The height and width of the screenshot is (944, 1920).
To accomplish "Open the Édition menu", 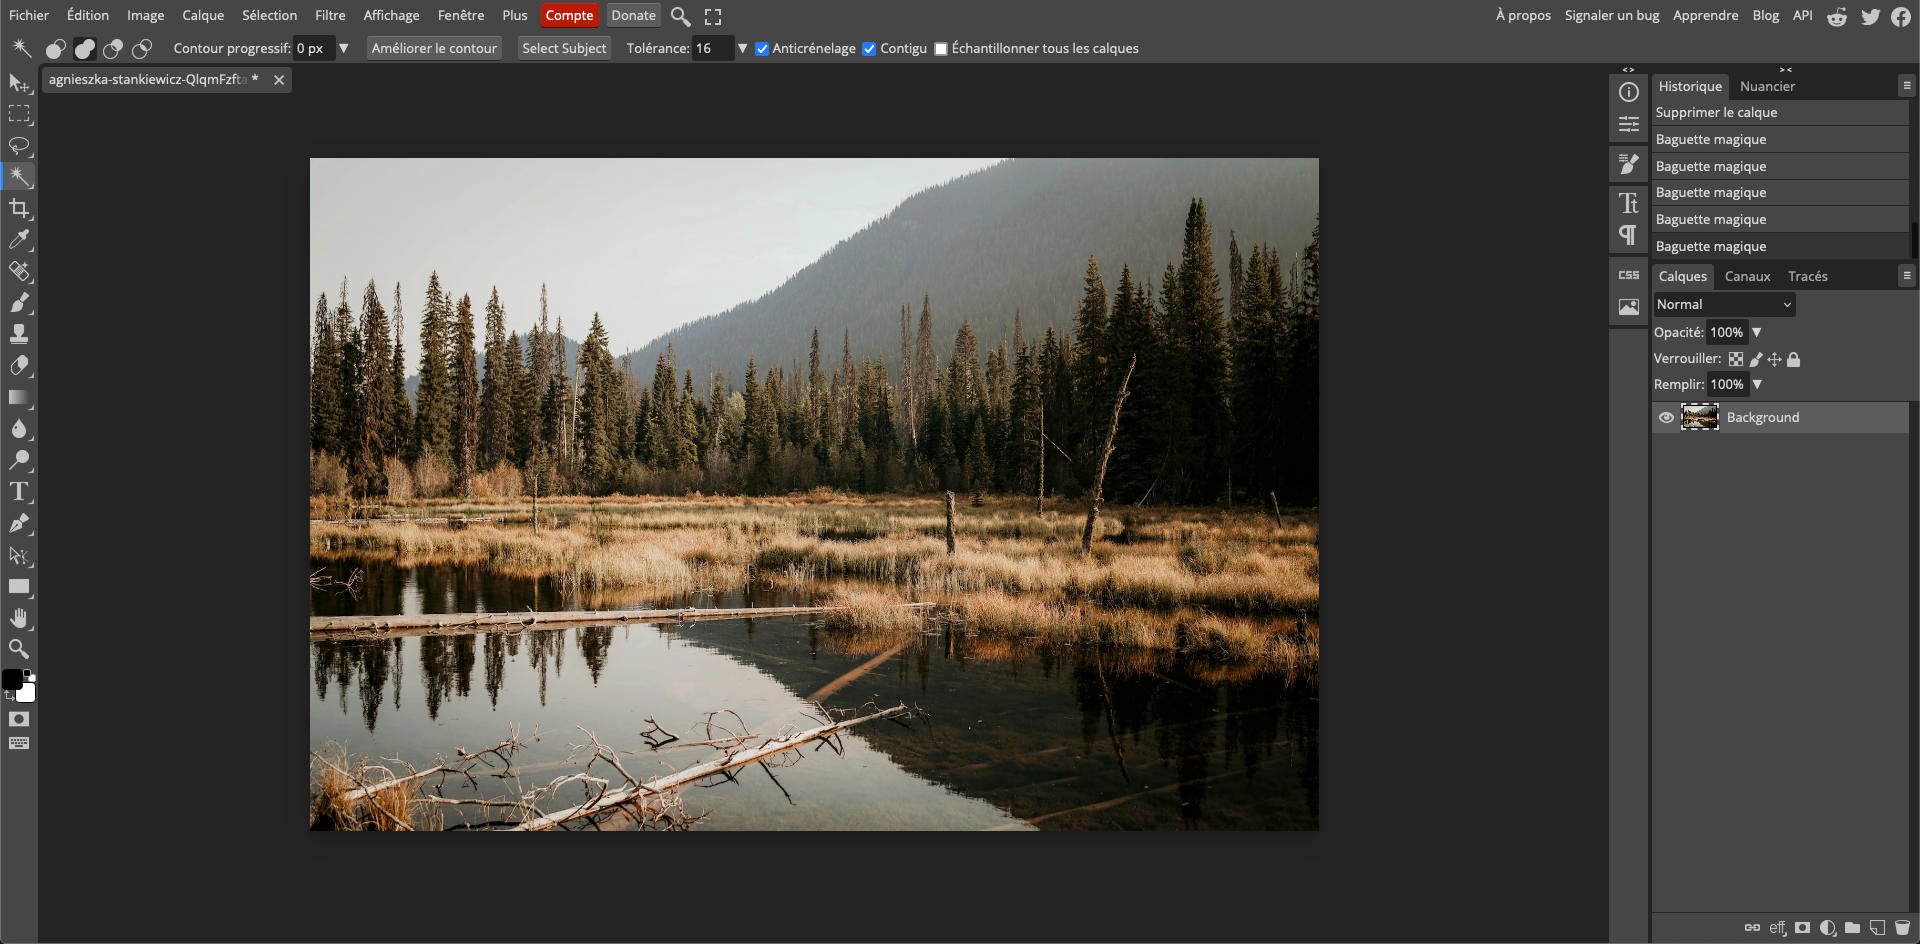I will point(88,15).
